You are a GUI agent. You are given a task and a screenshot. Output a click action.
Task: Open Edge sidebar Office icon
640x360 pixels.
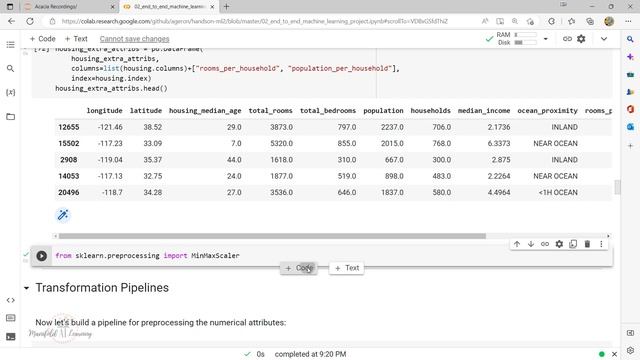[x=630, y=109]
